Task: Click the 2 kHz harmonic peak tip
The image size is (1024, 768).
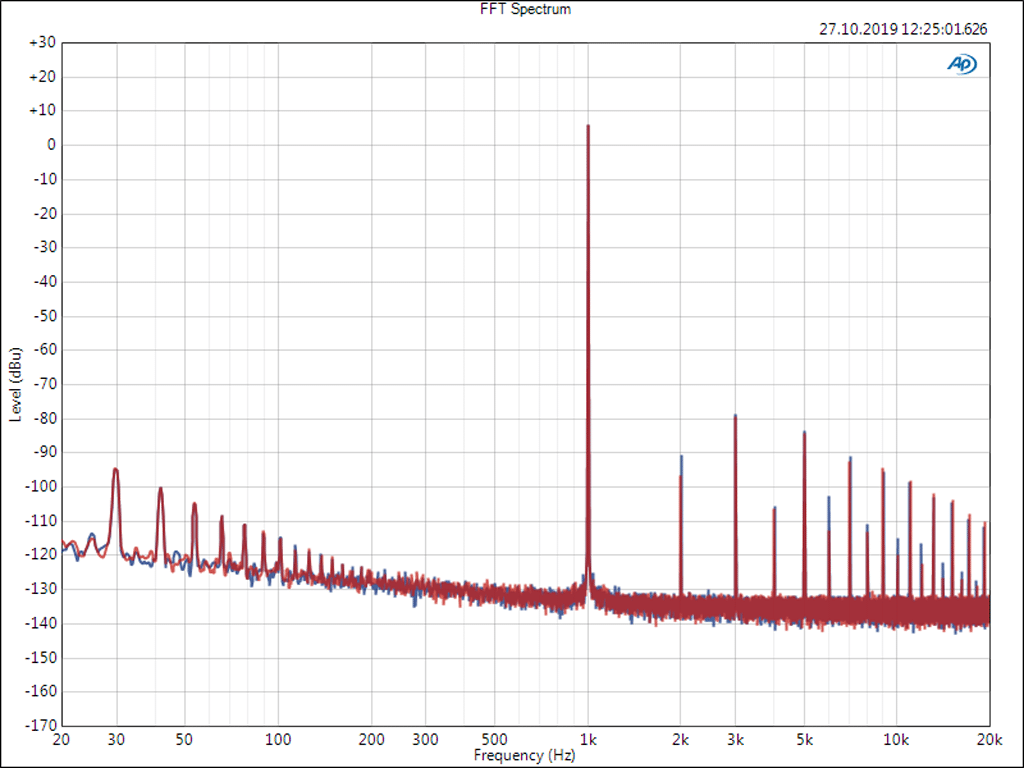Action: click(681, 457)
